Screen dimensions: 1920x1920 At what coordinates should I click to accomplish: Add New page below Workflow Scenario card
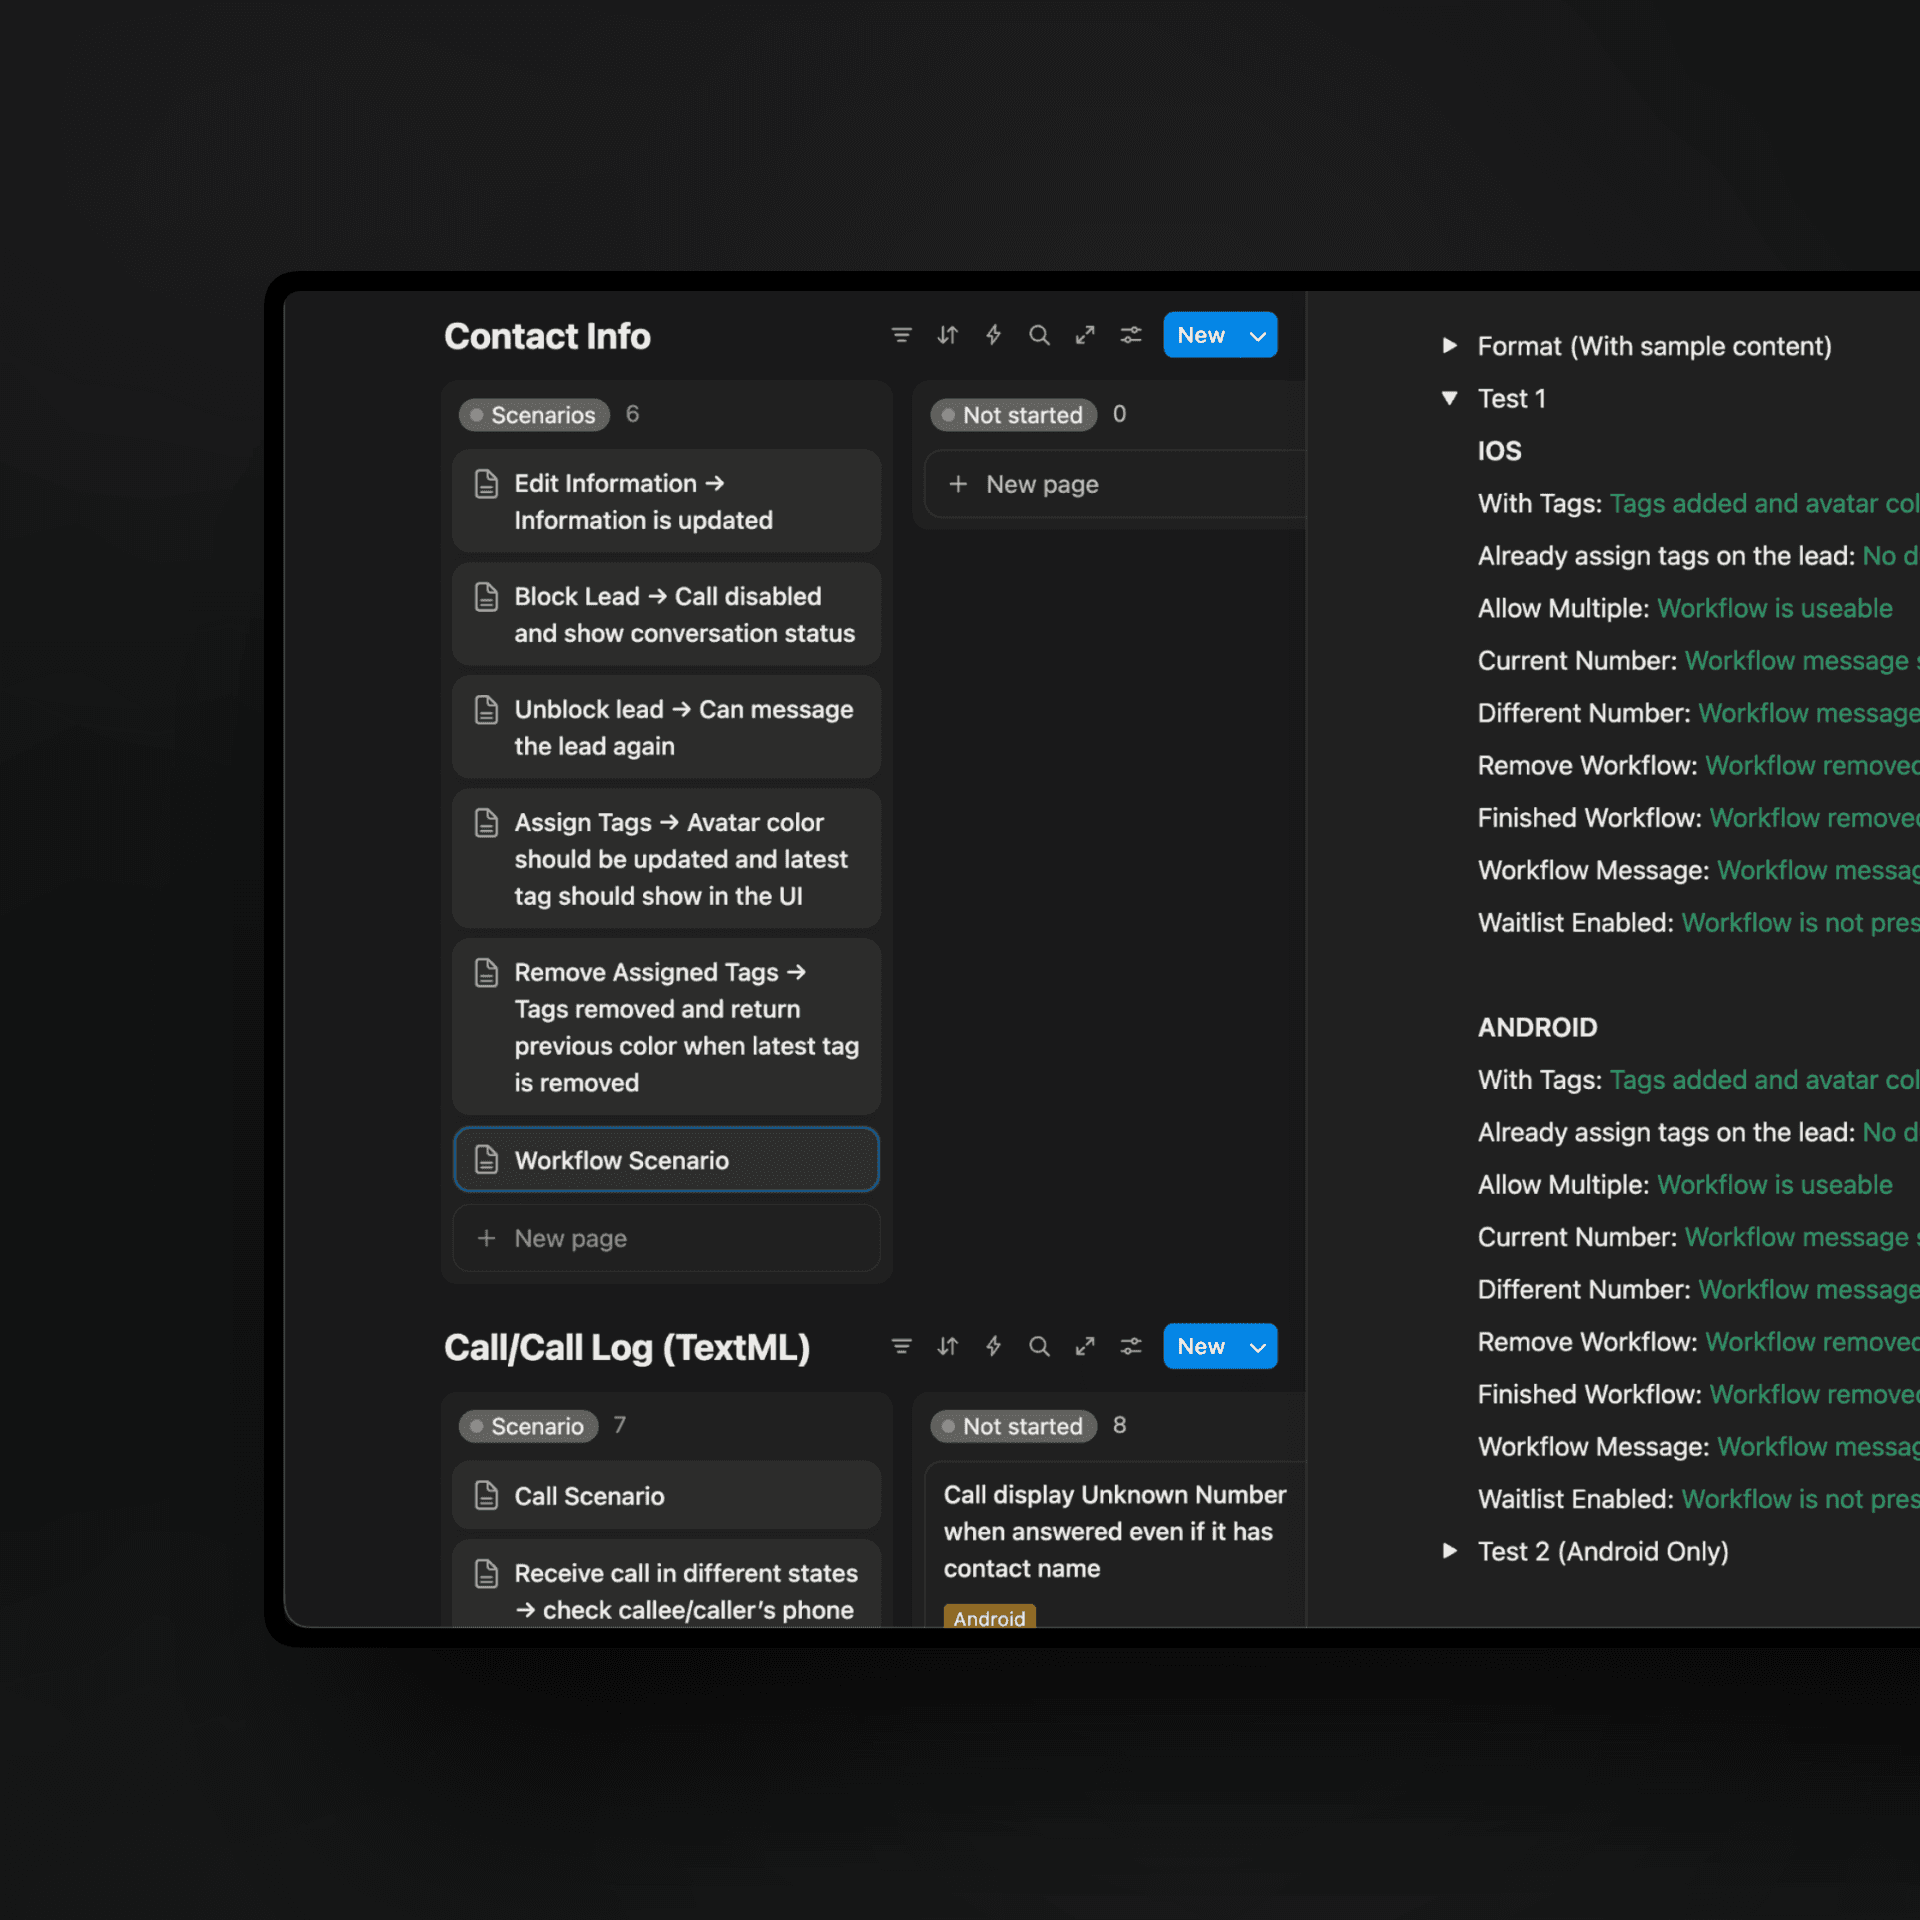coord(570,1238)
